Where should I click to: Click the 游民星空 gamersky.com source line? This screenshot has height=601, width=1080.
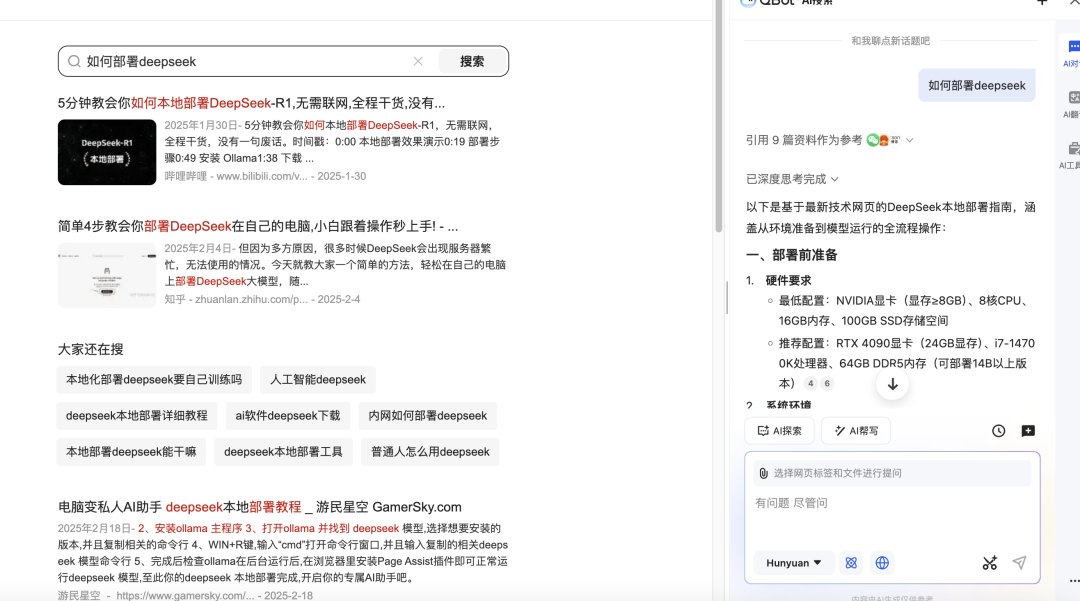[185, 595]
